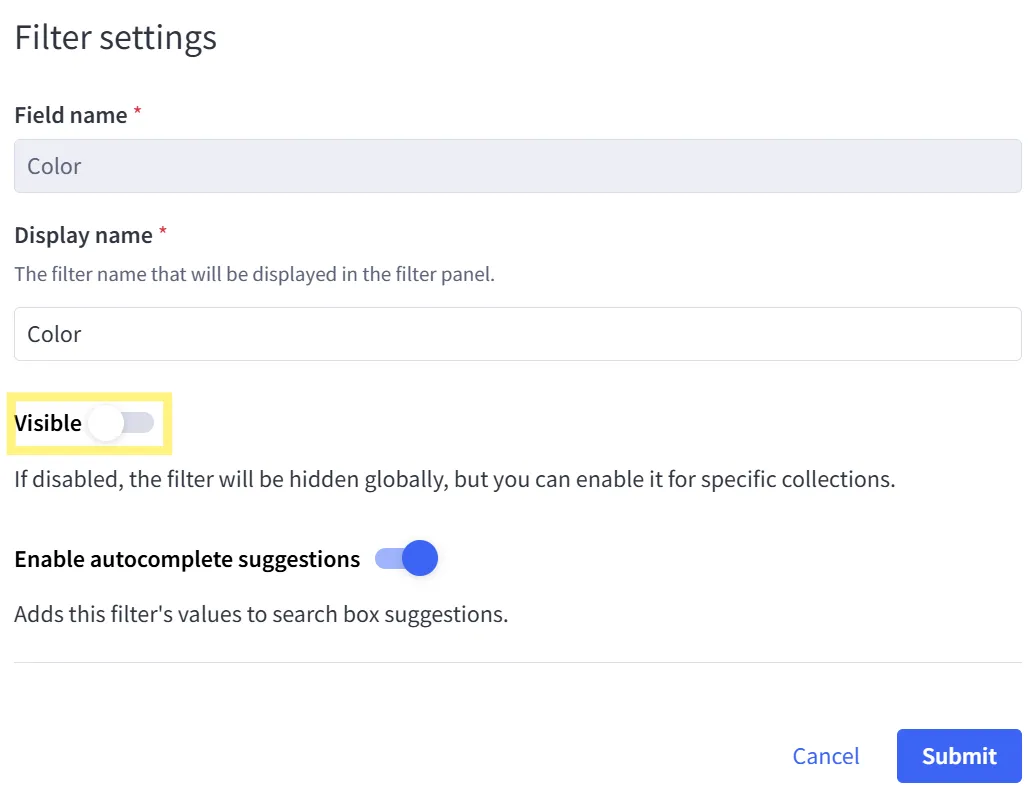Disable the autocomplete suggestions toggle
The height and width of the screenshot is (807, 1036).
click(406, 559)
